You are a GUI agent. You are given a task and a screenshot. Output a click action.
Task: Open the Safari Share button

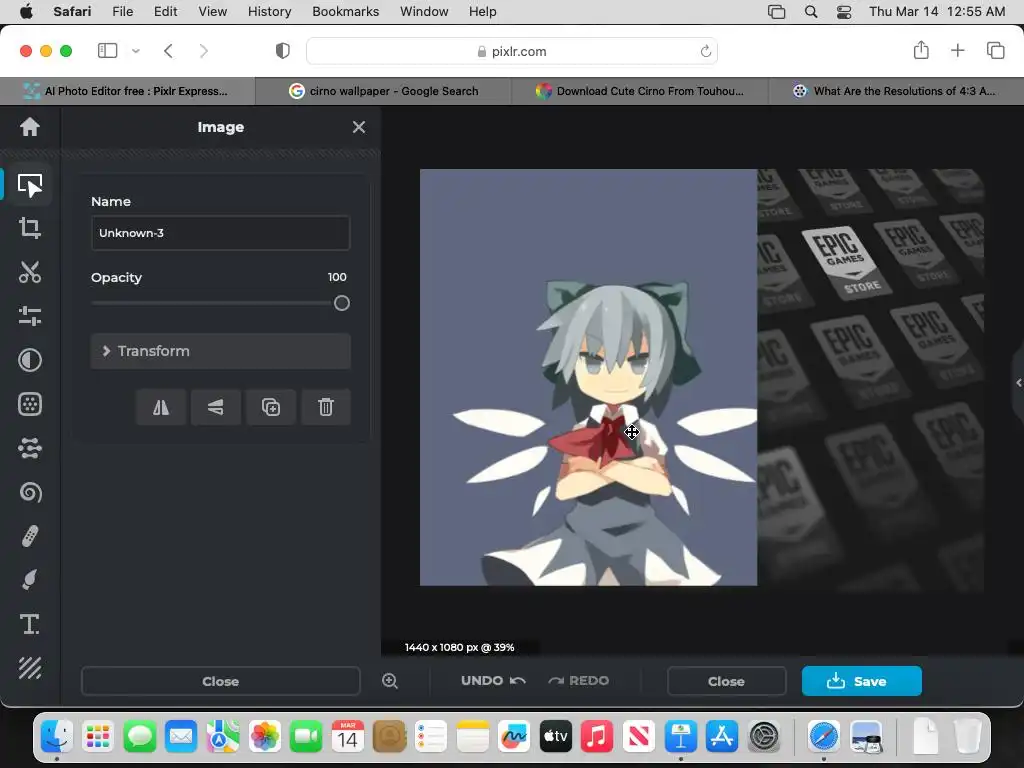pyautogui.click(x=921, y=50)
